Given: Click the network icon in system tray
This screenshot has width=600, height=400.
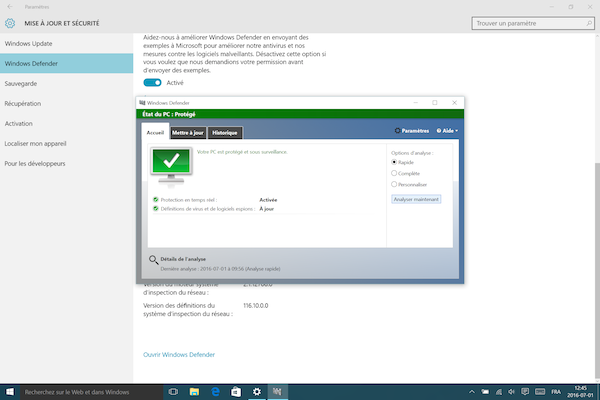Looking at the screenshot, I should pyautogui.click(x=499, y=392).
